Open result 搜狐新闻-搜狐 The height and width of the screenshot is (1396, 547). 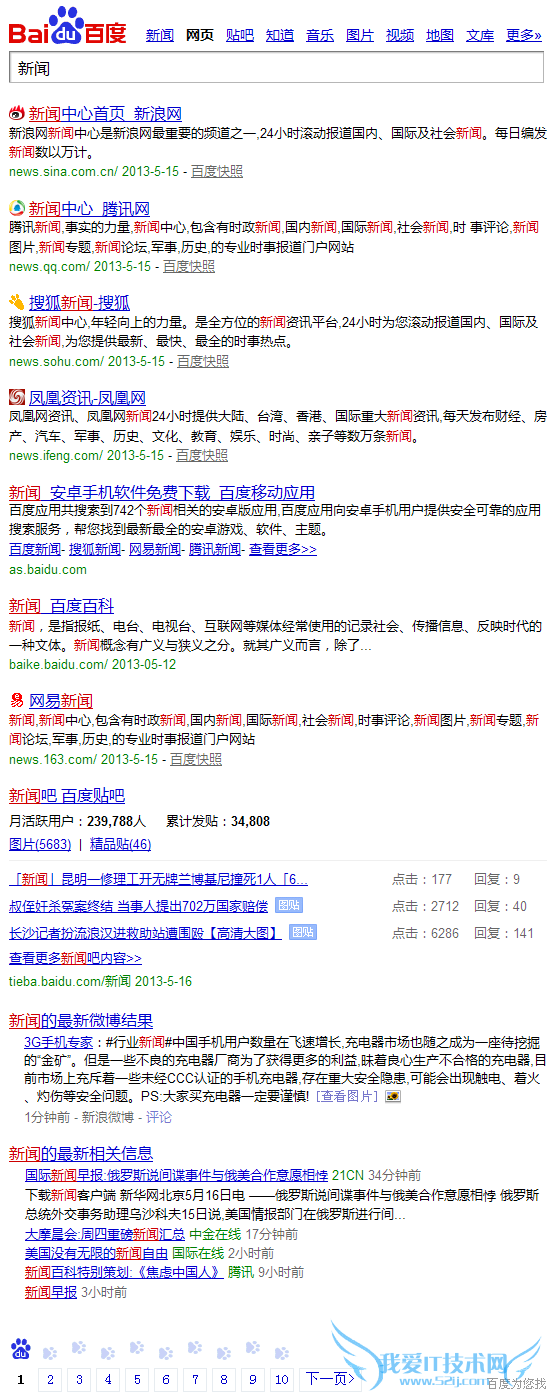pos(79,302)
